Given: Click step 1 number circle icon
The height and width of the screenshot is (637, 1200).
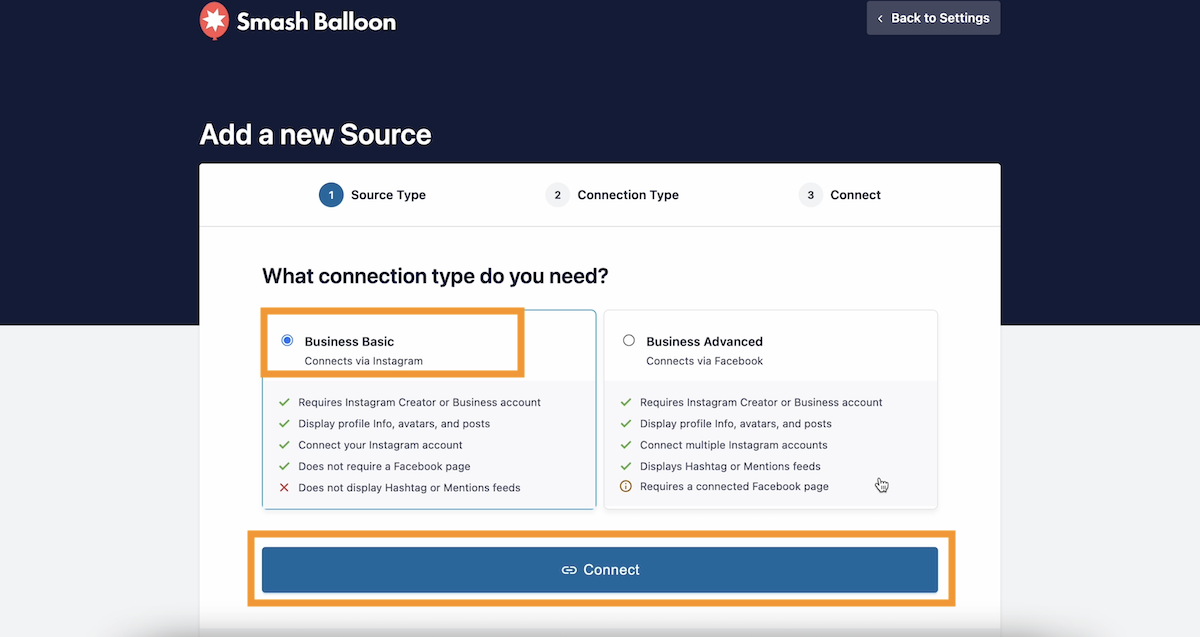Looking at the screenshot, I should point(331,195).
